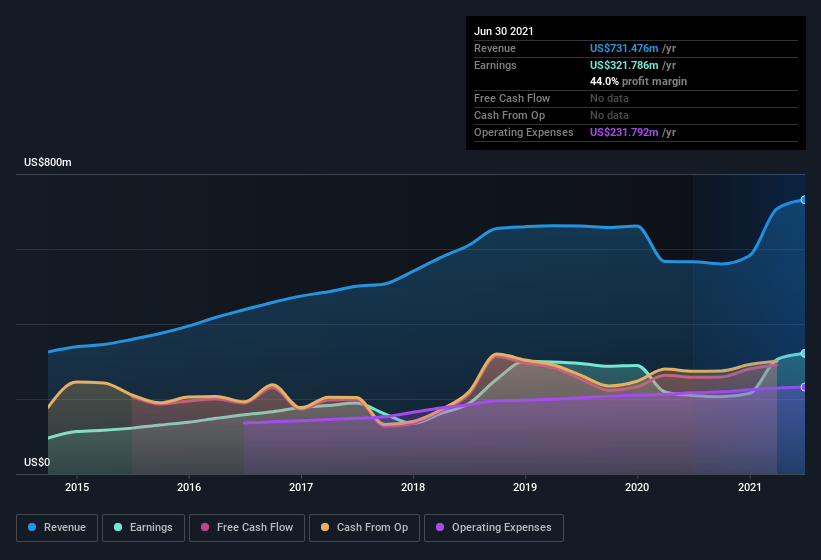Toggle the Free Cash Flow legend button
821x560 pixels.
pos(247,528)
